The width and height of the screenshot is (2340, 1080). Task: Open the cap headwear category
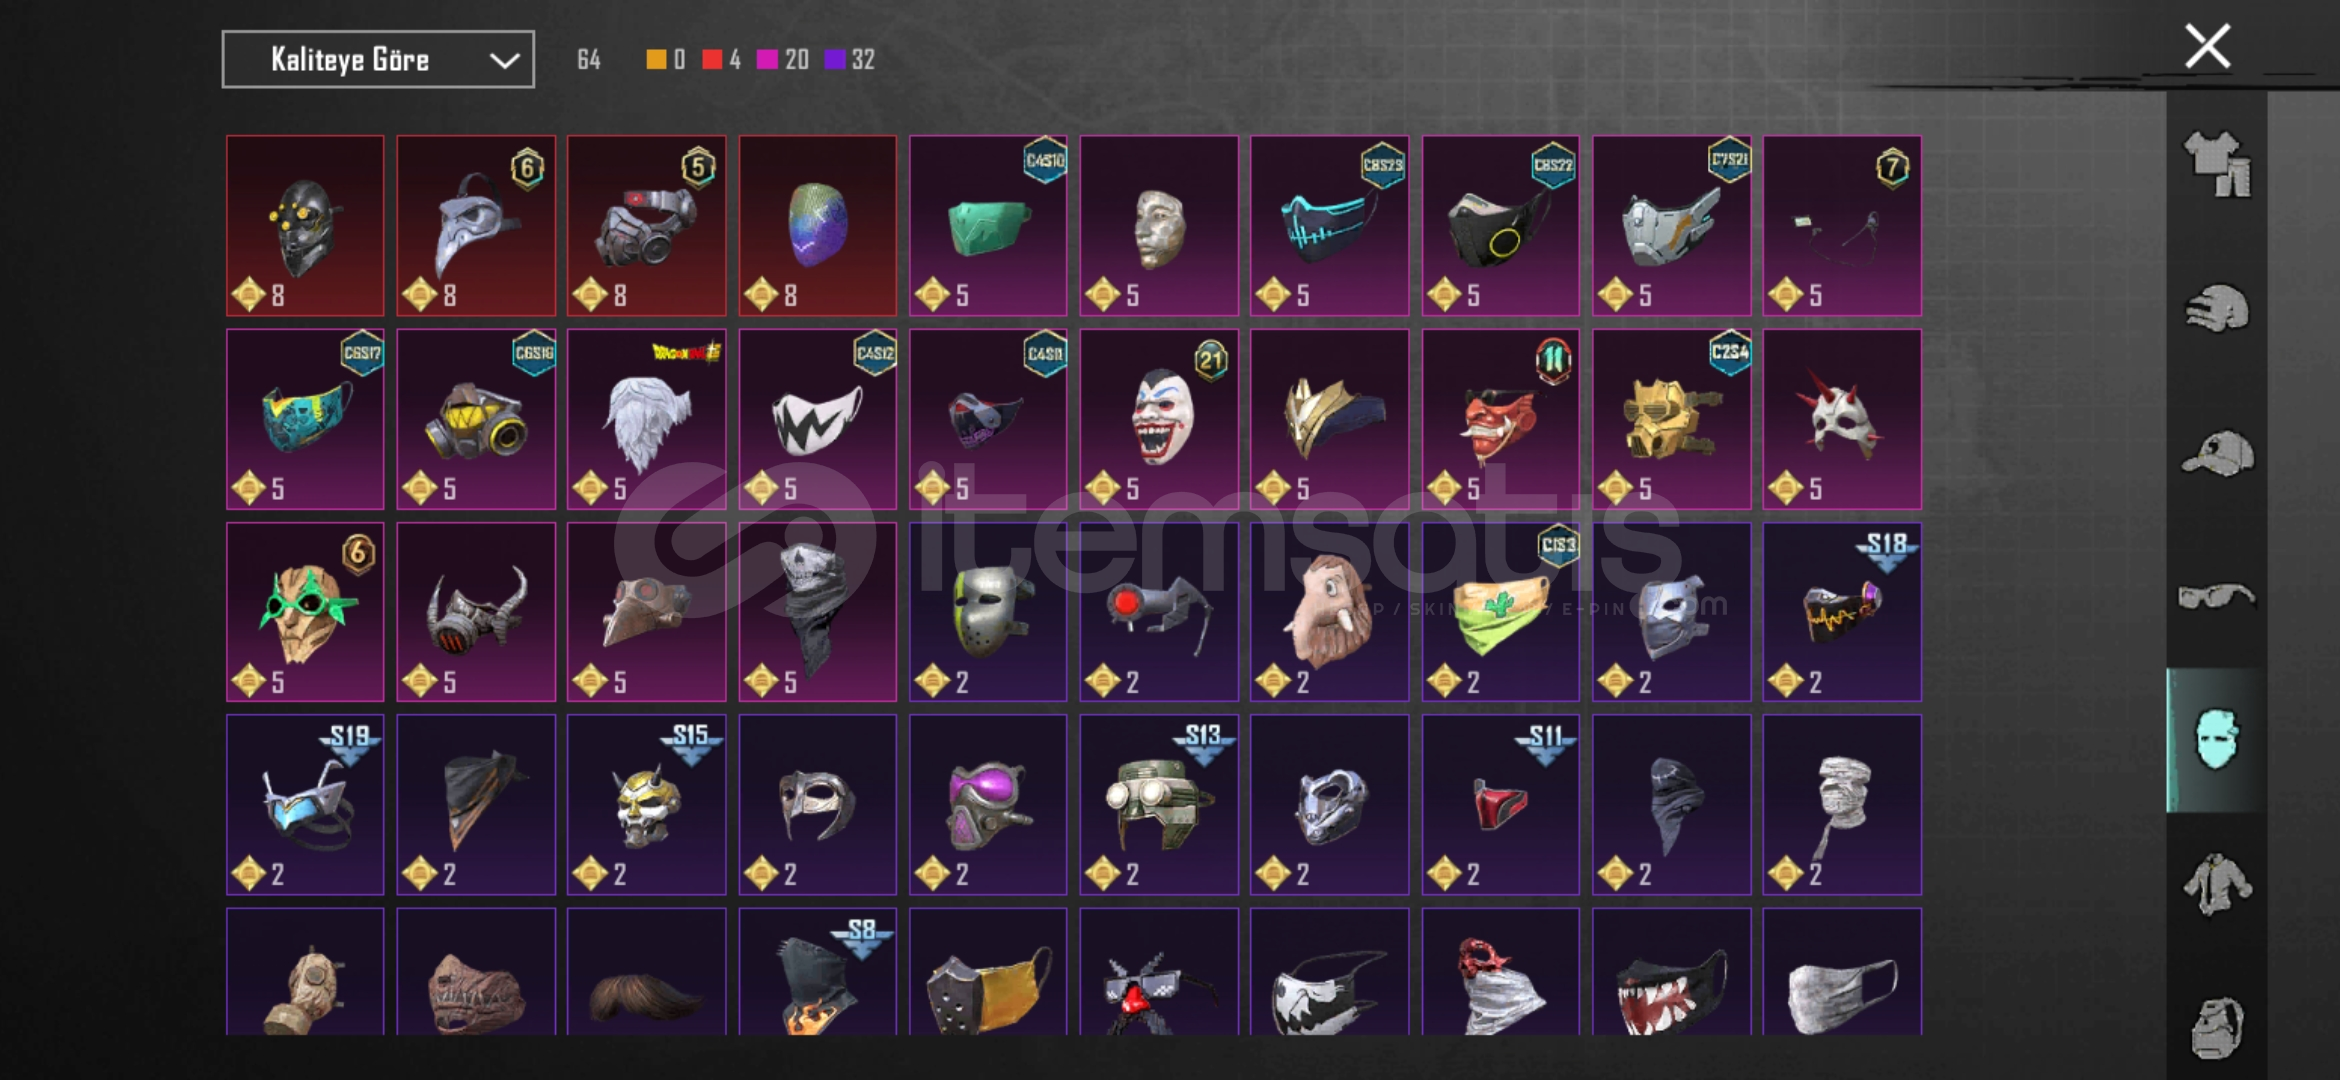2217,453
